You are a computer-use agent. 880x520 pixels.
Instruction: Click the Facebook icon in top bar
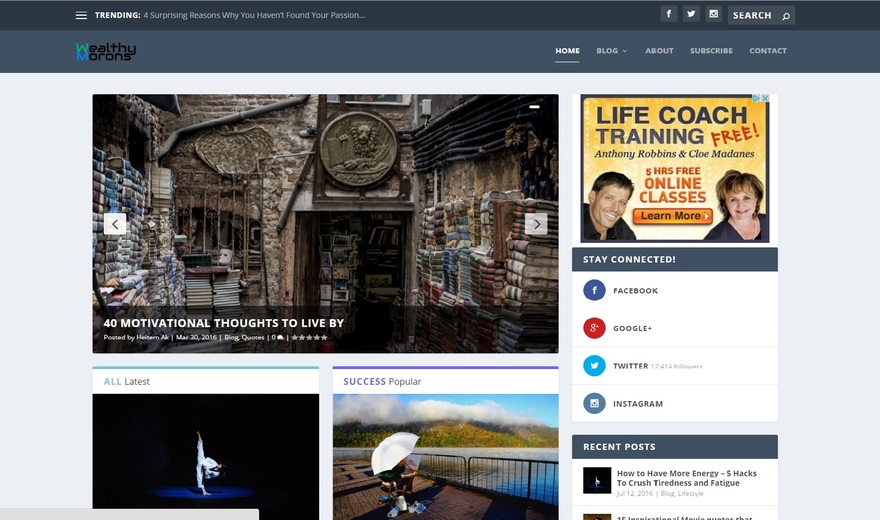tap(668, 14)
